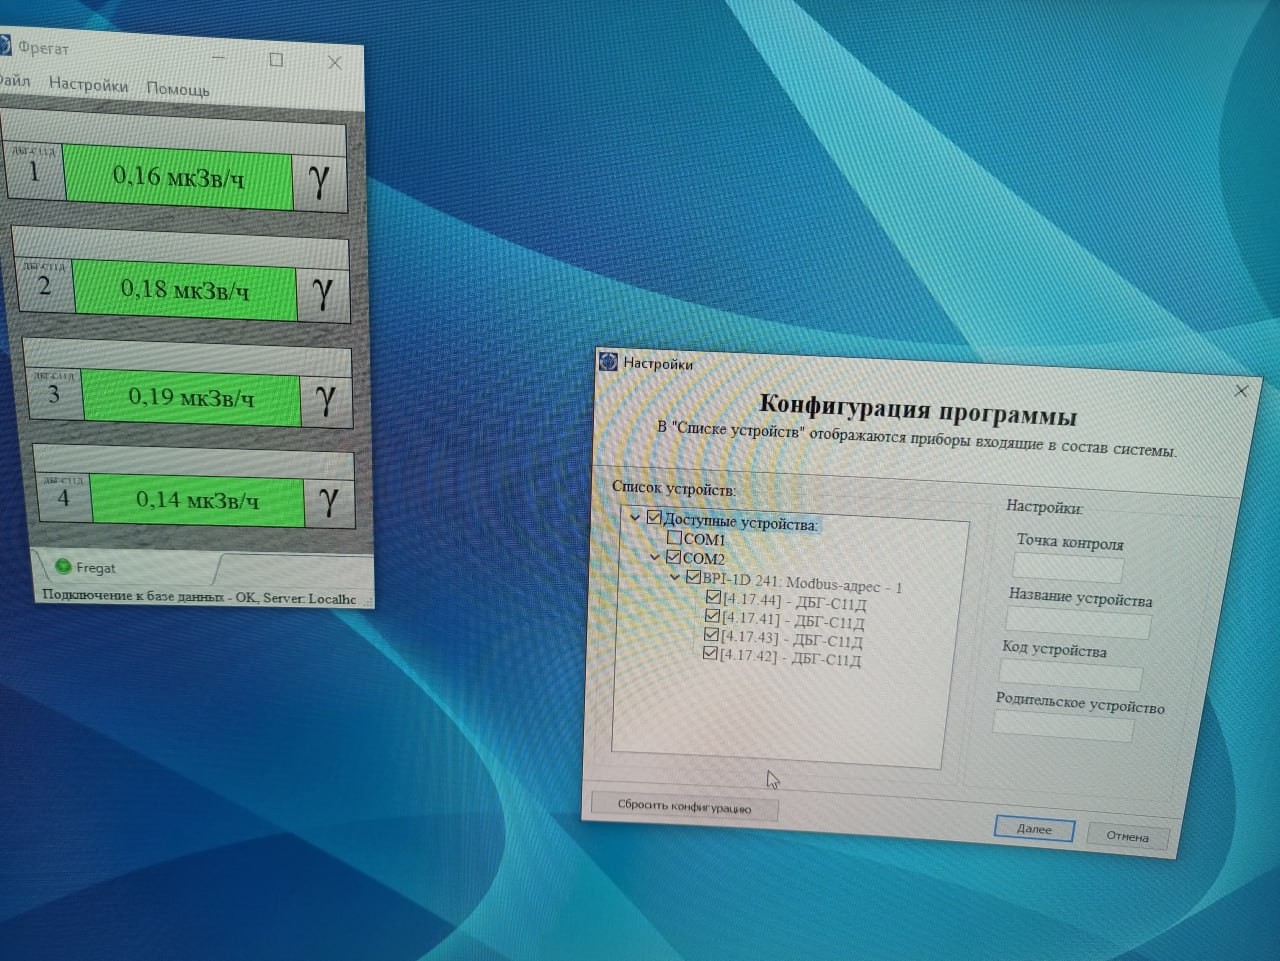Click the green 0,16 мкЗв/ч reading bar
The width and height of the screenshot is (1280, 961).
(x=179, y=178)
